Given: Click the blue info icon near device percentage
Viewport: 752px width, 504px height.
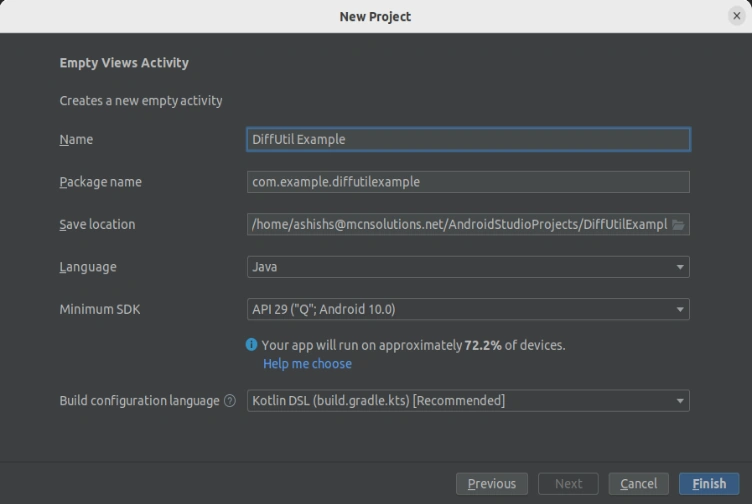Looking at the screenshot, I should tap(251, 344).
